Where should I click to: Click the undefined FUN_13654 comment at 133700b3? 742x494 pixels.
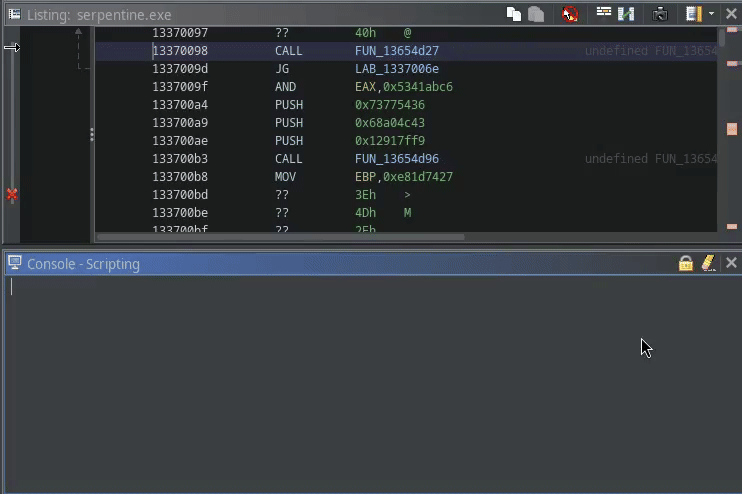click(x=651, y=159)
